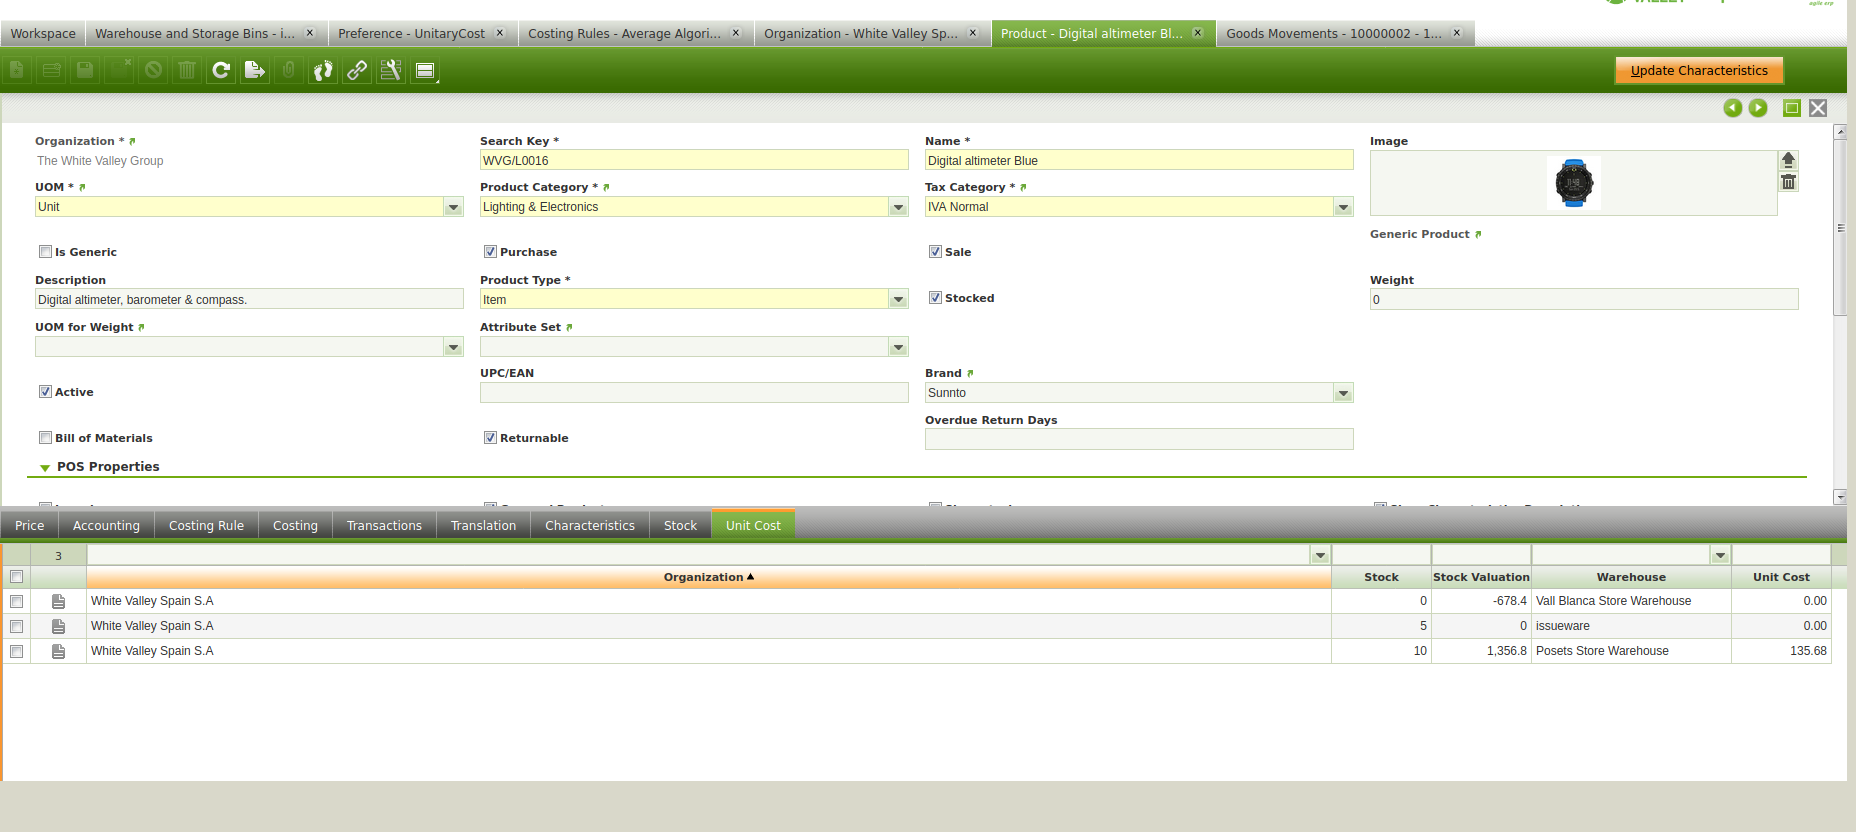Sort by the Unit Cost column header
Screen dimensions: 1856x832
tap(1781, 577)
